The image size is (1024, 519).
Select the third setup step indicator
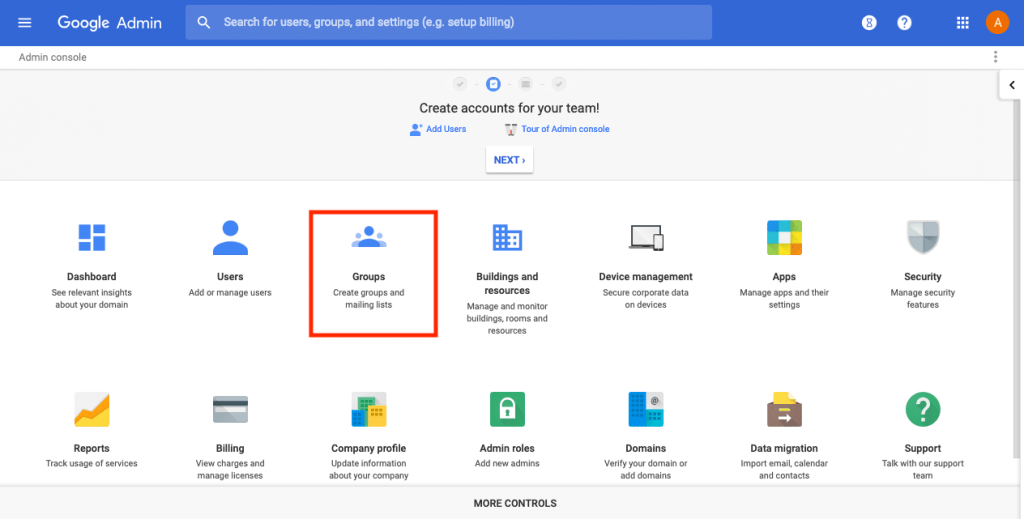[x=526, y=84]
